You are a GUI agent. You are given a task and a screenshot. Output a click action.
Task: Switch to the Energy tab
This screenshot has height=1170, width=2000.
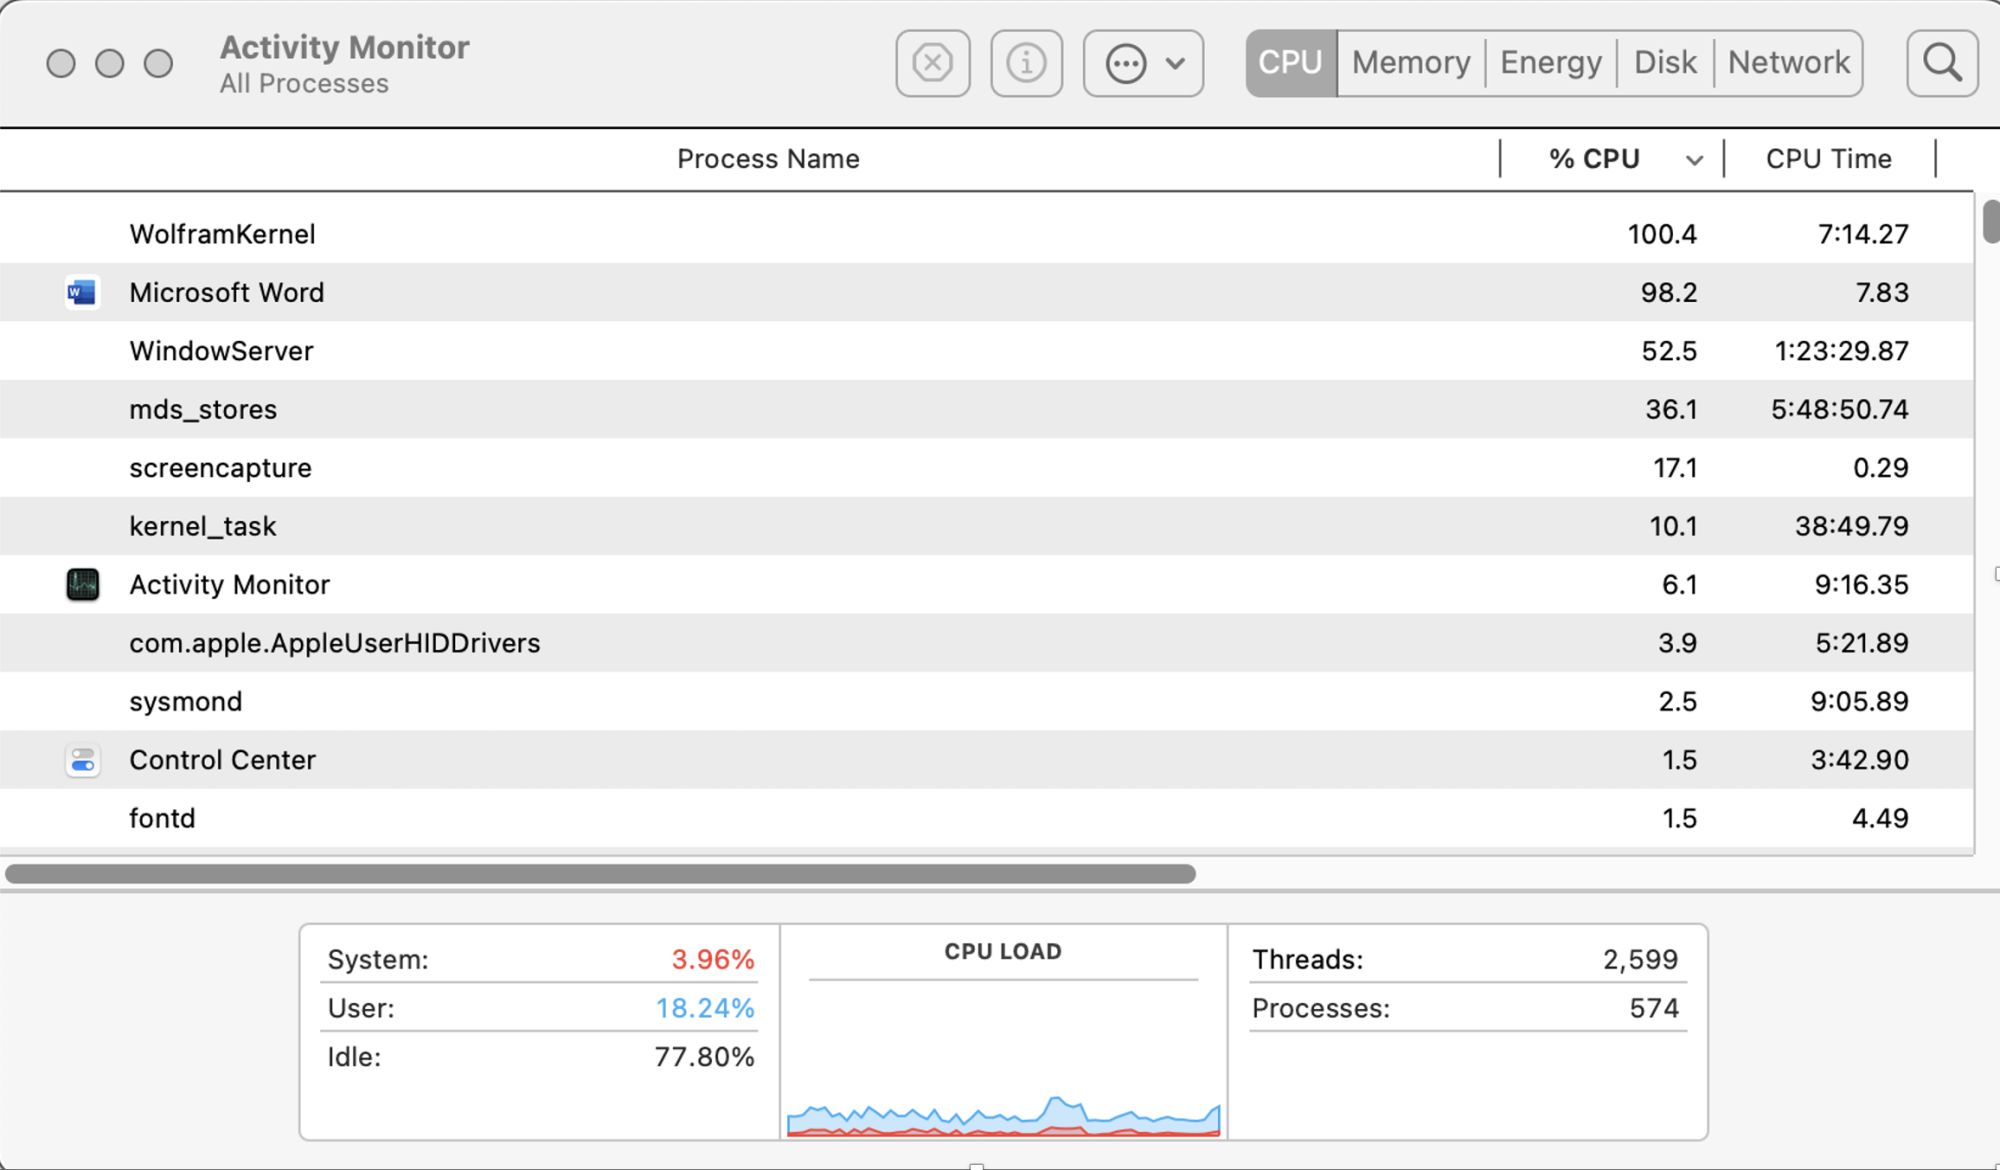tap(1551, 63)
